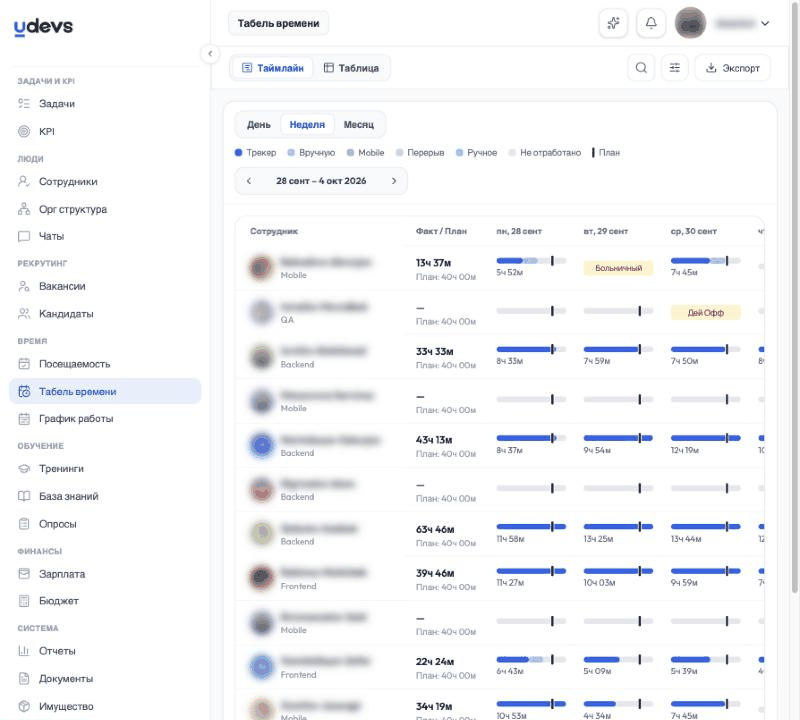Viewport: 800px width, 720px height.
Task: Open search with magnifier icon
Action: click(641, 68)
